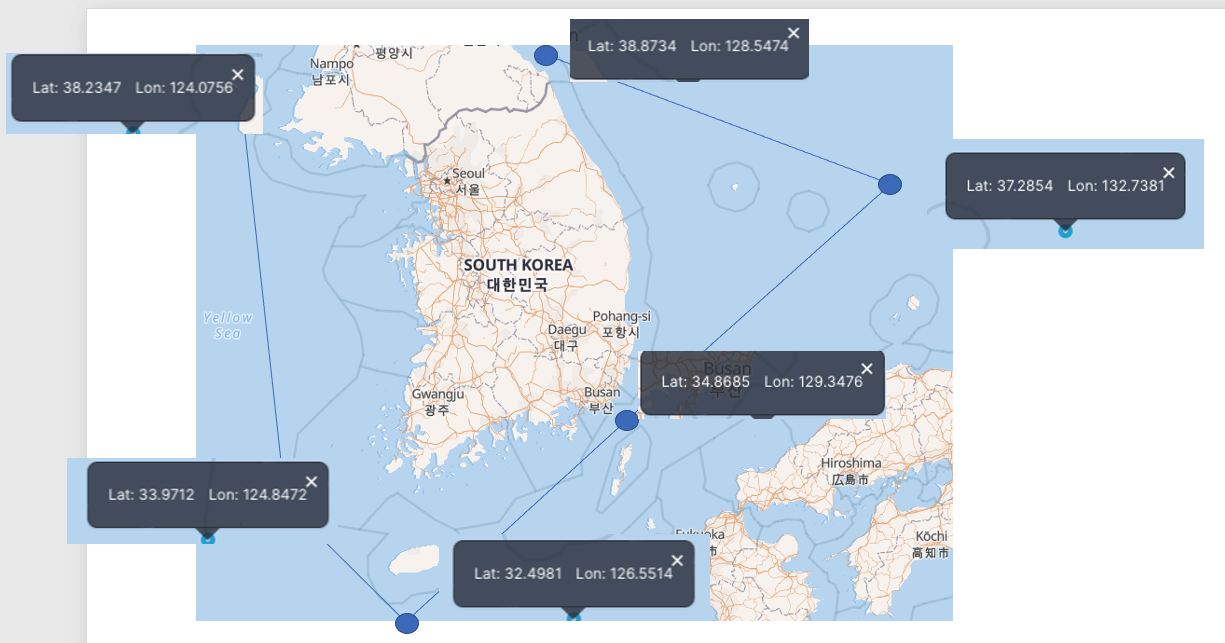Select the blue vertex near popup 38.8734
The image size is (1225, 643).
(545, 55)
